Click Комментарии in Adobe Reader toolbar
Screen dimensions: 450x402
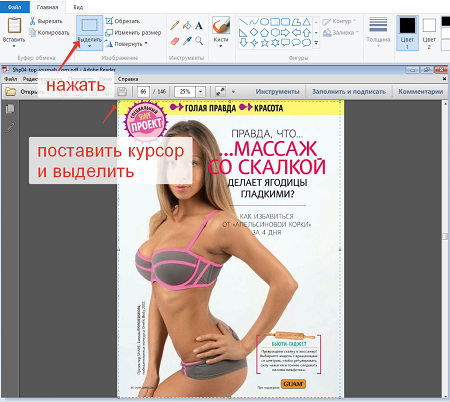(x=421, y=91)
